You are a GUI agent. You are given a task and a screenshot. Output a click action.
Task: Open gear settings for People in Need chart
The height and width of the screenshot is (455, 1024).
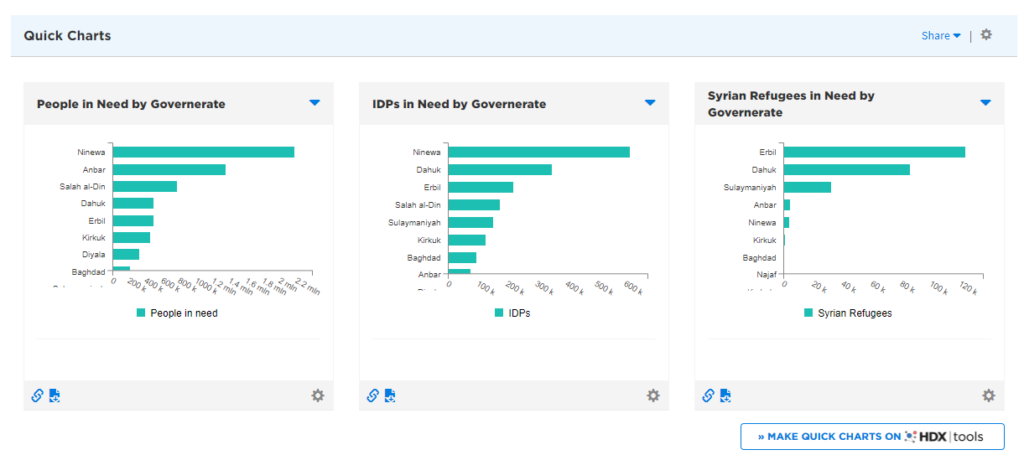pyautogui.click(x=318, y=395)
